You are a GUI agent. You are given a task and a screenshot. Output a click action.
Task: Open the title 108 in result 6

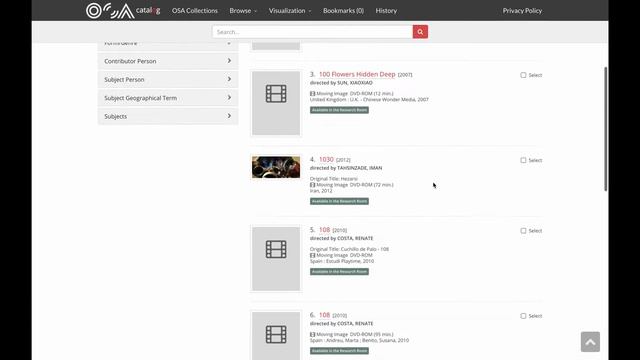[x=324, y=315]
